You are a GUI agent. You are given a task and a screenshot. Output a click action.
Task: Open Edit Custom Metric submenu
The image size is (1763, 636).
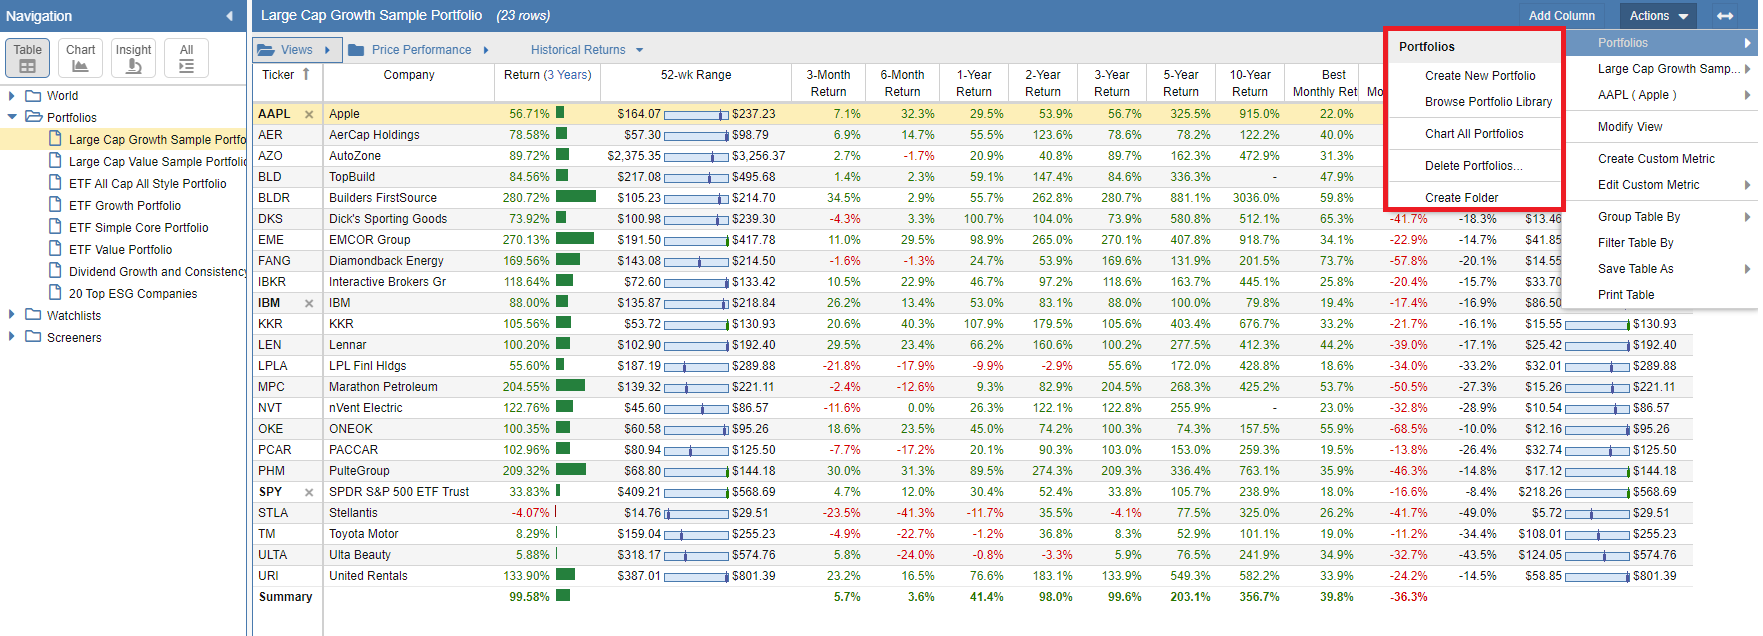[x=1661, y=185]
